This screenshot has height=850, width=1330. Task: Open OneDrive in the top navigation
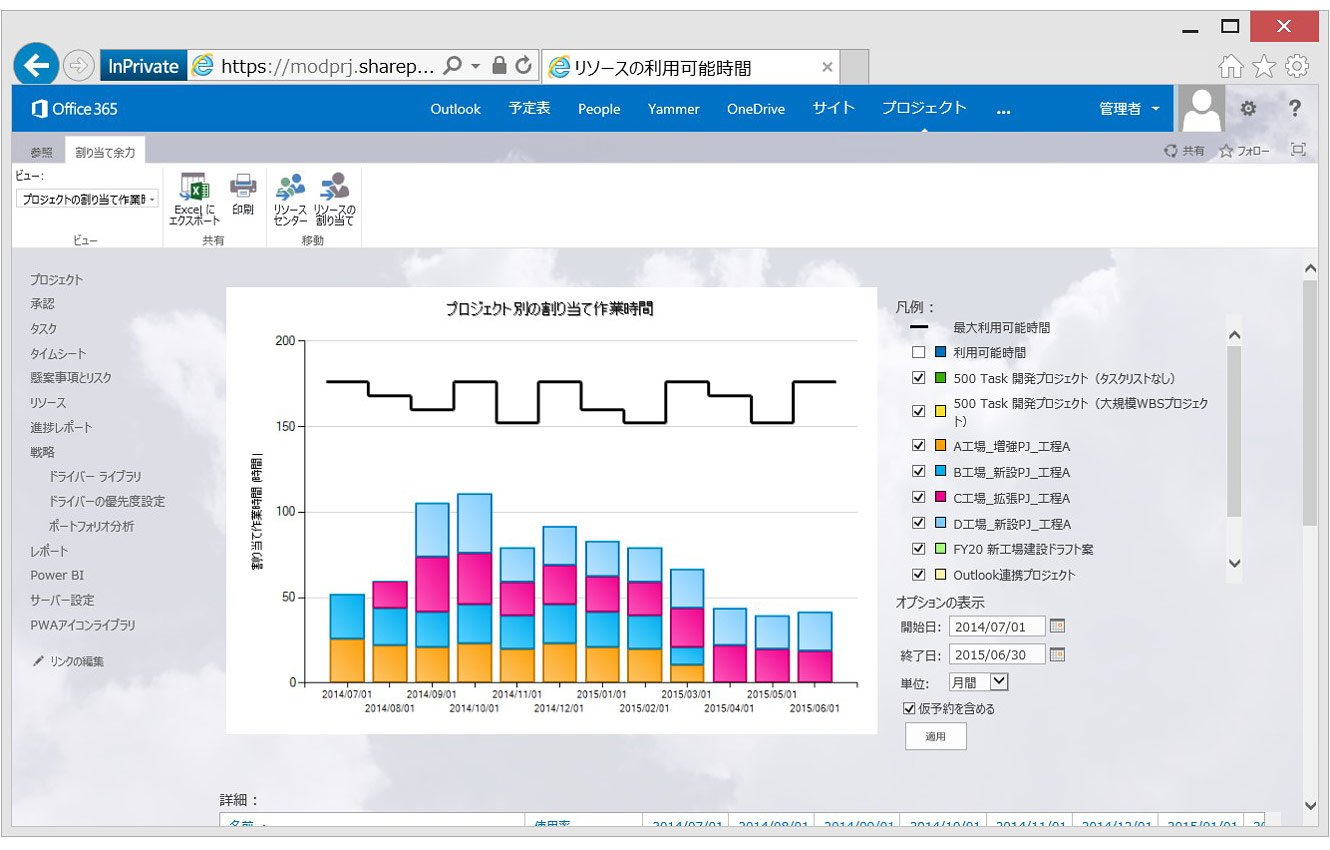tap(756, 109)
